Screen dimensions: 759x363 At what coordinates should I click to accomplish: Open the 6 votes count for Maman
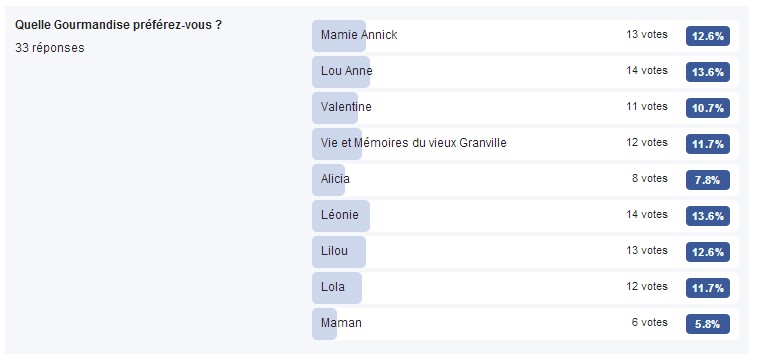[650, 322]
